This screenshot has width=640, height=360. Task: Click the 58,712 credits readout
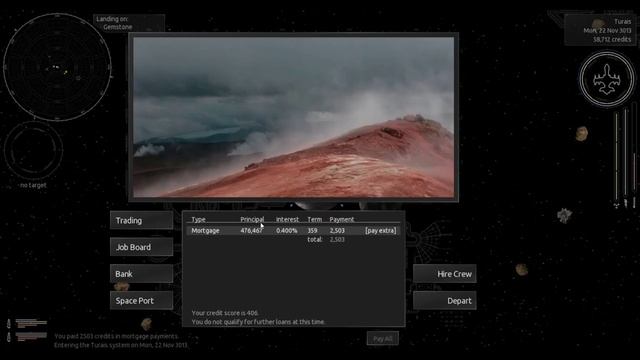[612, 40]
